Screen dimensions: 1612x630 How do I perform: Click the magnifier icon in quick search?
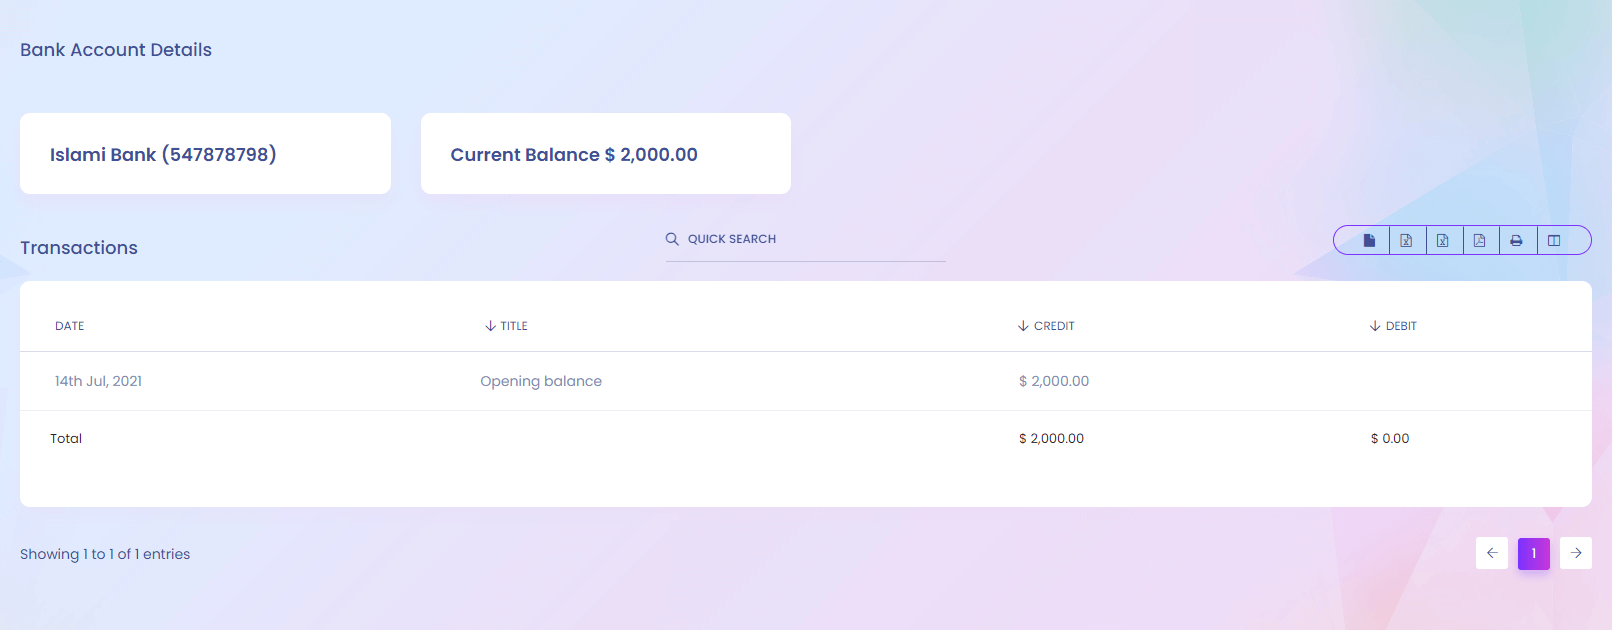672,239
